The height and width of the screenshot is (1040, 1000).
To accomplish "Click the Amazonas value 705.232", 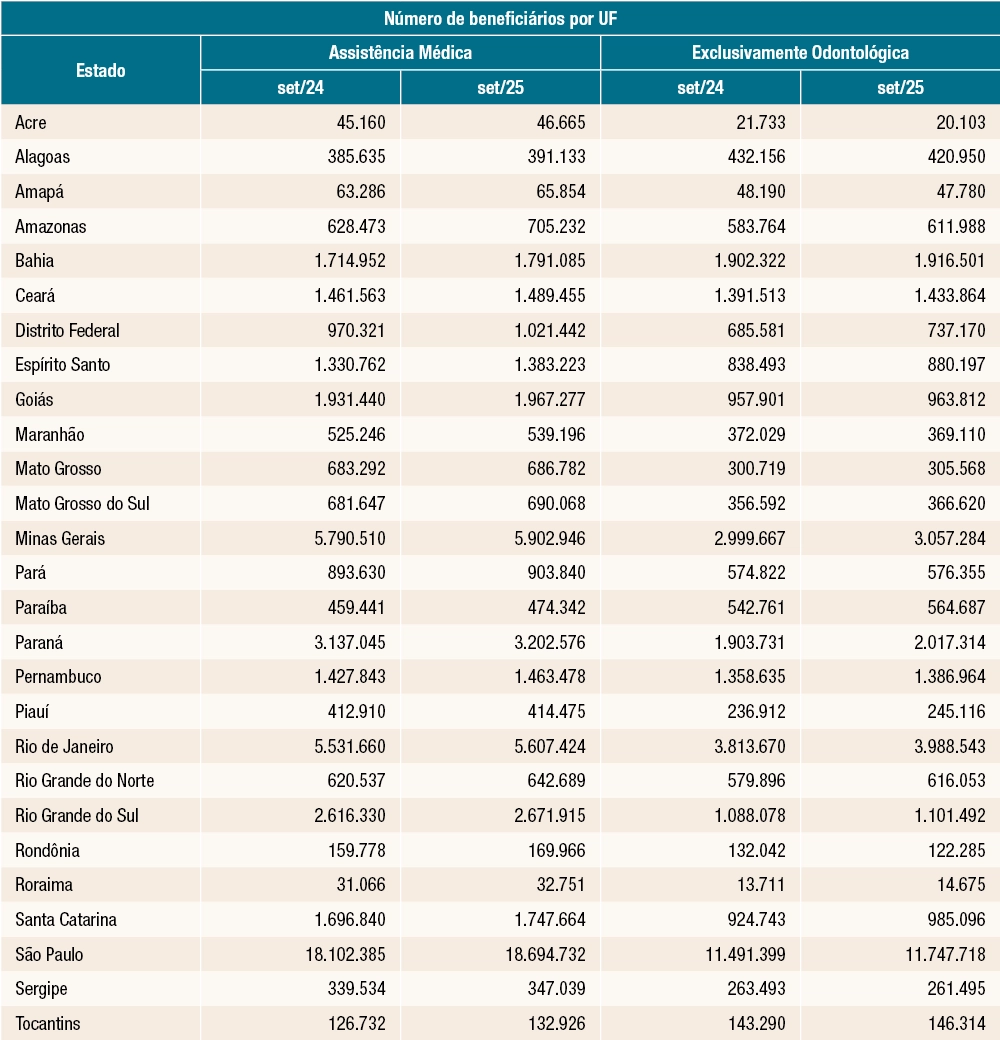I will tap(556, 227).
